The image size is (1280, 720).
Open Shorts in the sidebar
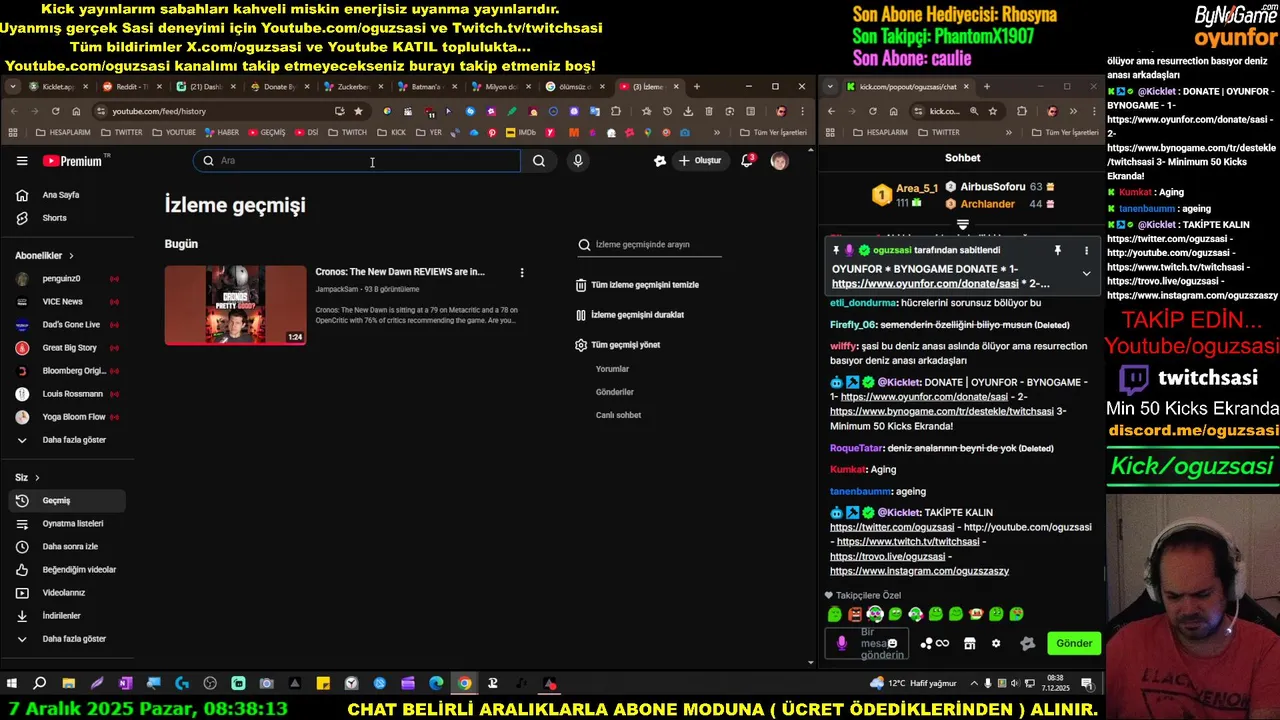tap(54, 218)
